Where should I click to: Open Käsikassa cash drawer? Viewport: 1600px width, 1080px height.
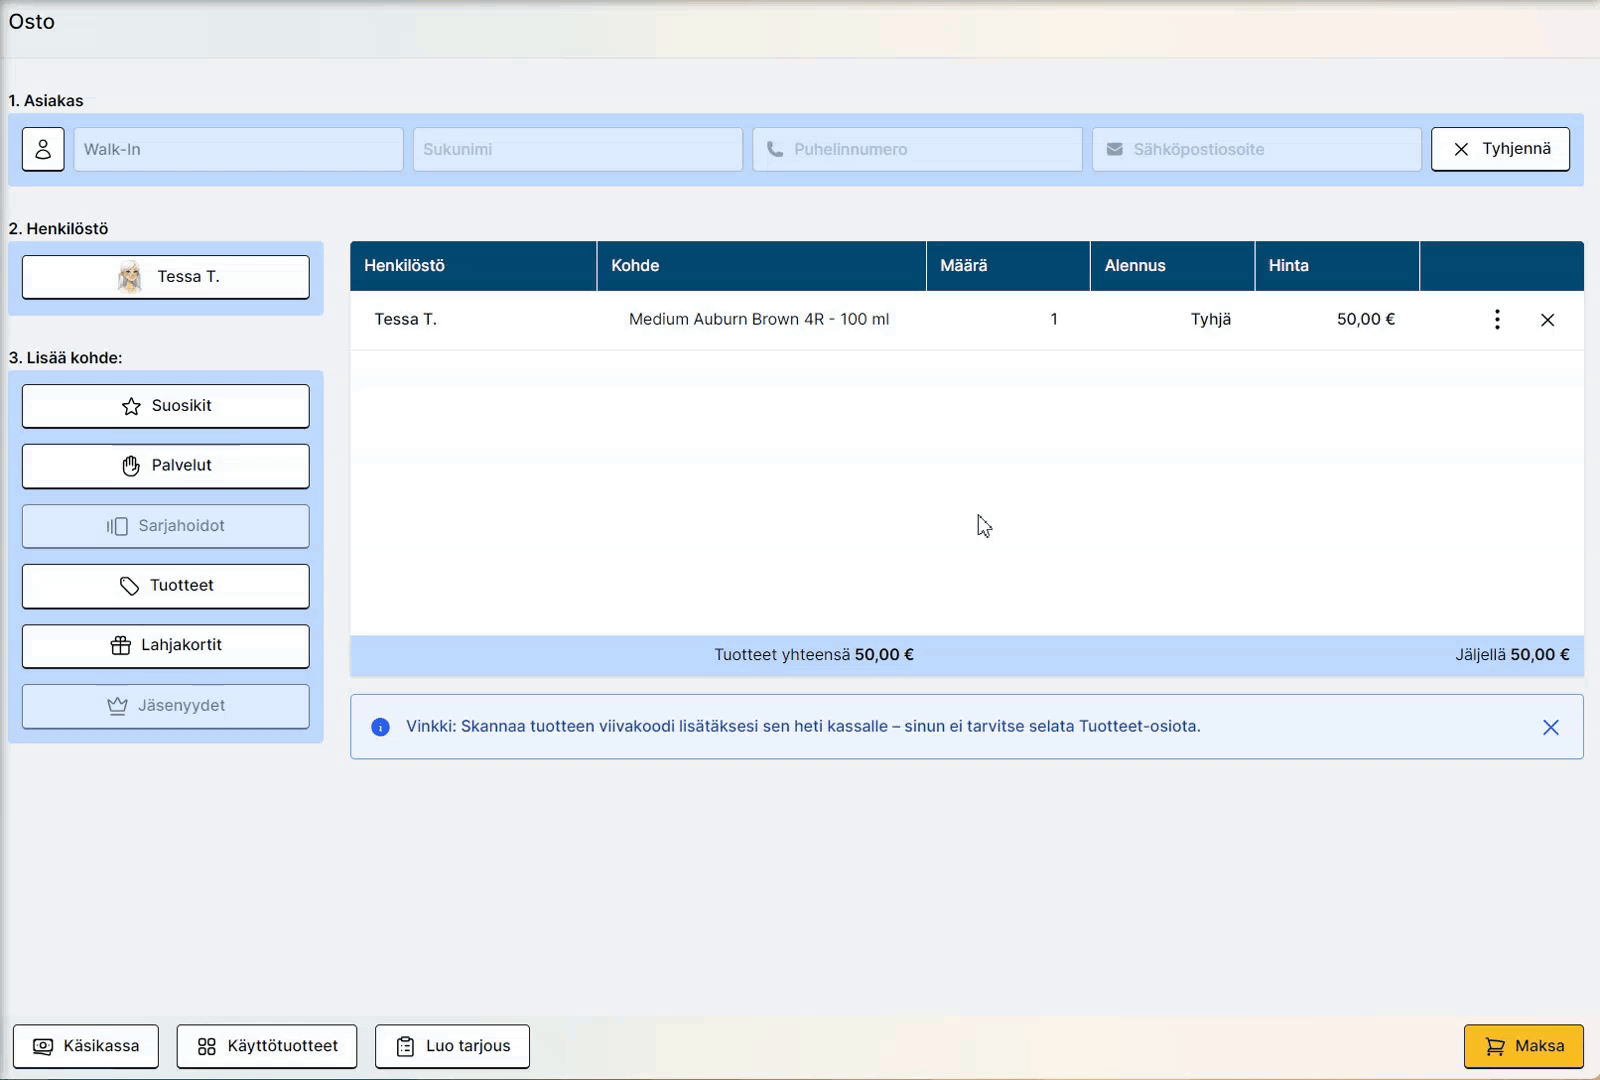pyautogui.click(x=86, y=1046)
